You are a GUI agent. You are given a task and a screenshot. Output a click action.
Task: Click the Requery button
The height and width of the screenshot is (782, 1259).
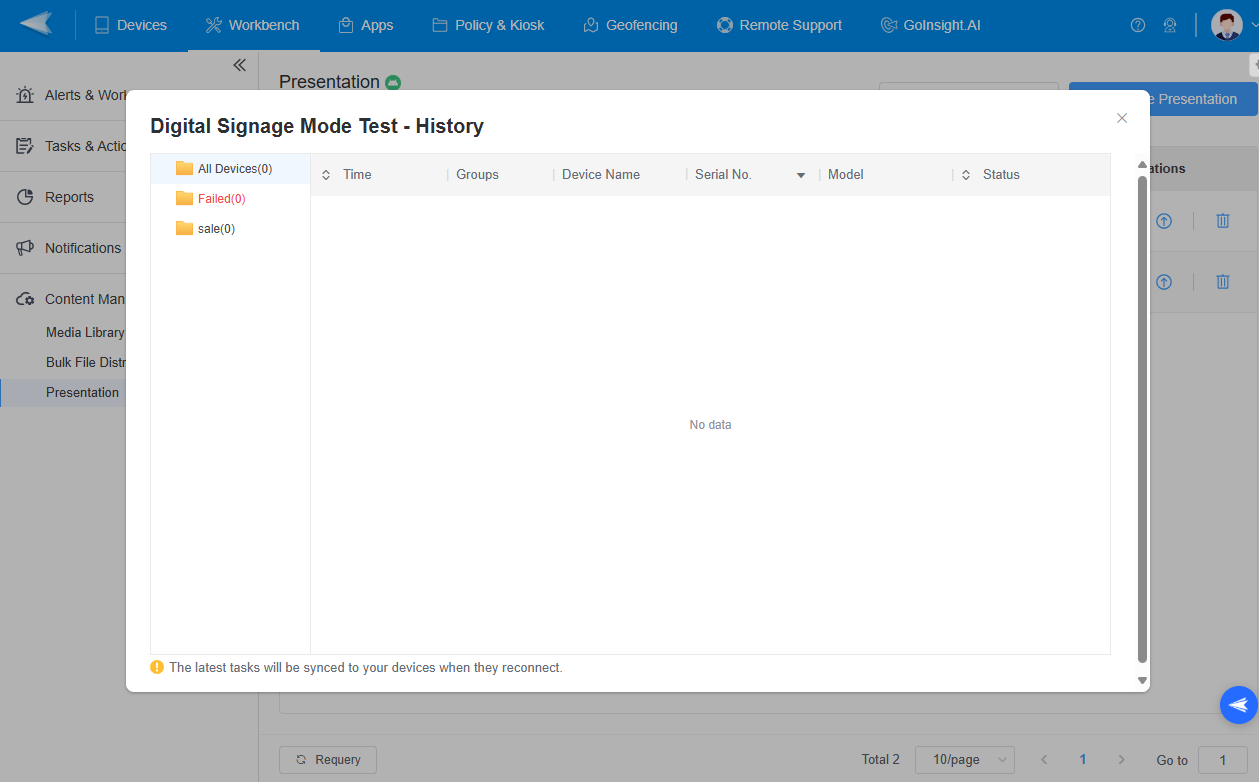point(327,760)
